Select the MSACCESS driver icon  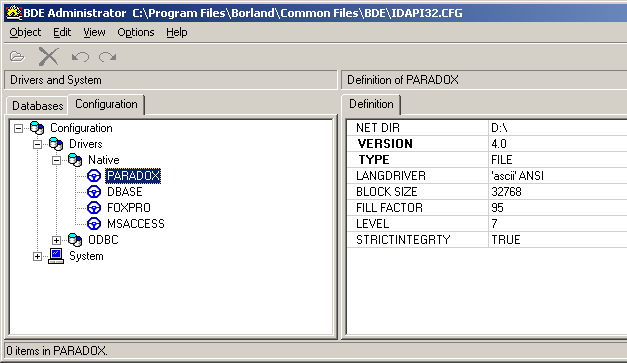click(x=94, y=224)
